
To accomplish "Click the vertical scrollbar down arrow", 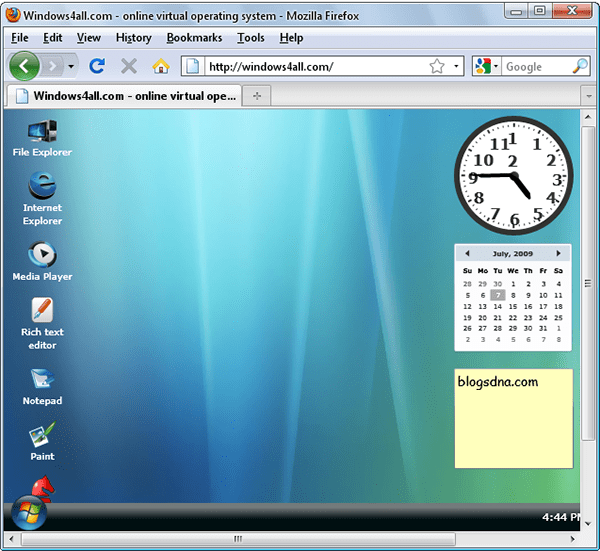I will pyautogui.click(x=588, y=524).
